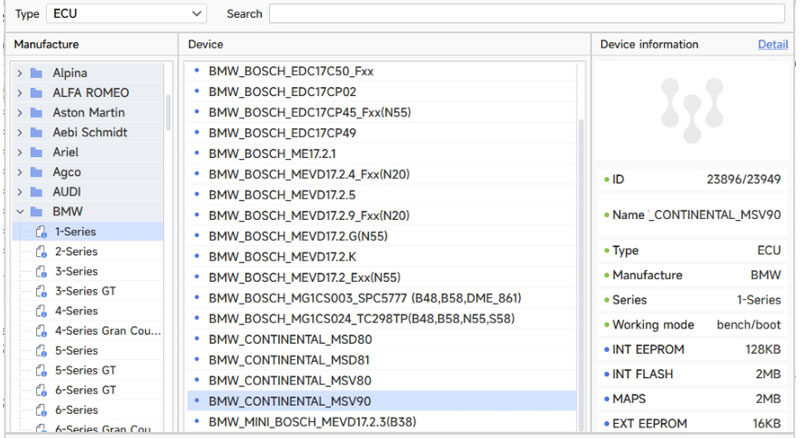Click the 3-Series GT model icon

[41, 291]
